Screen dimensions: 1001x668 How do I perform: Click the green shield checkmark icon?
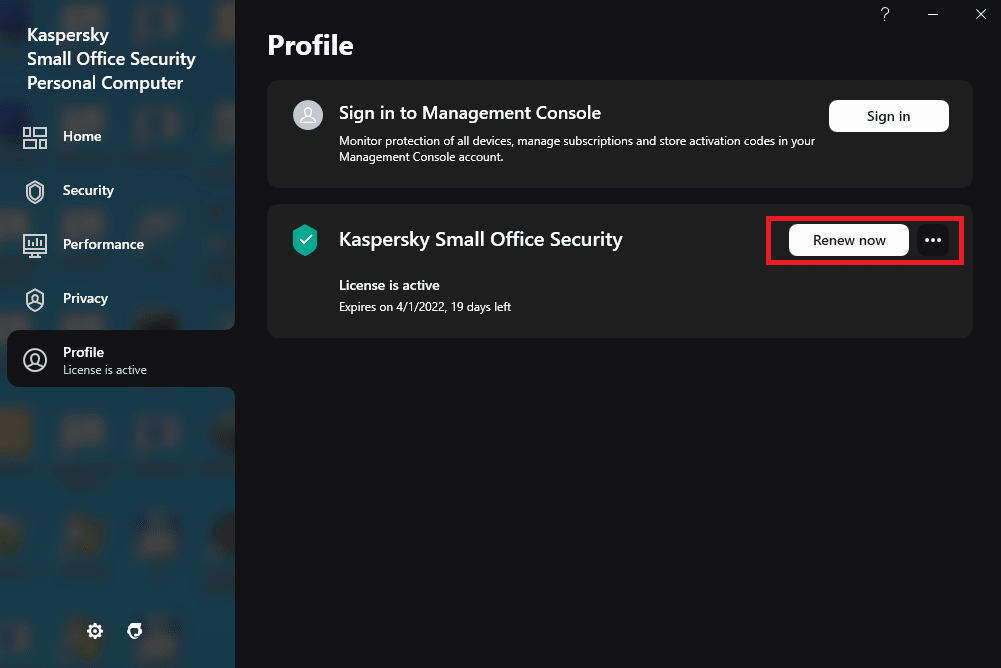point(305,240)
